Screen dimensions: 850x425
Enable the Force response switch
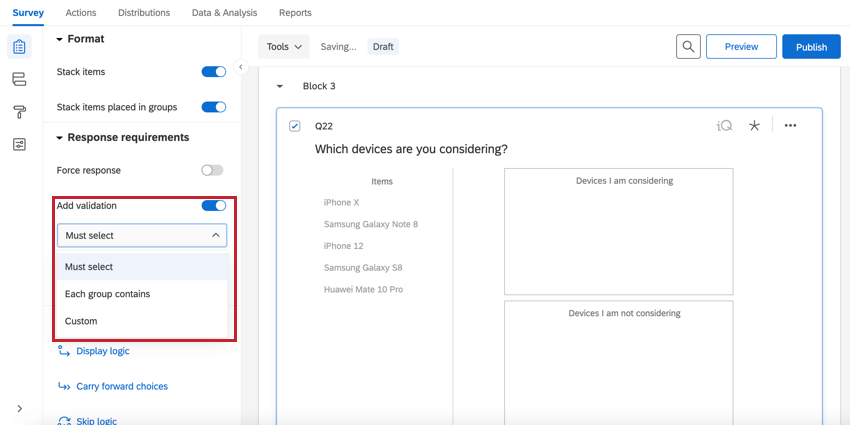[x=212, y=171]
